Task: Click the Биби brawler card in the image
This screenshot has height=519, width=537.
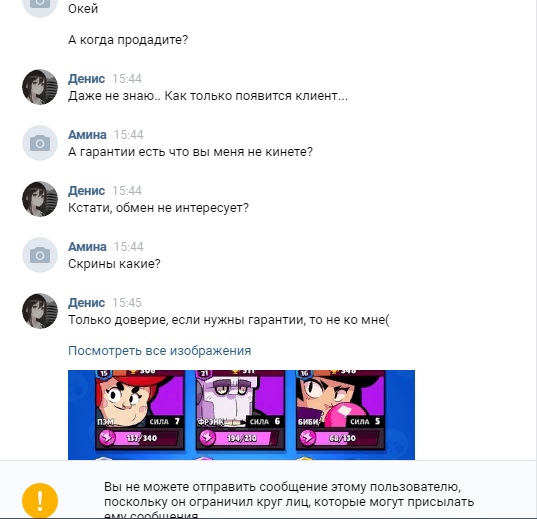Action: tap(340, 409)
